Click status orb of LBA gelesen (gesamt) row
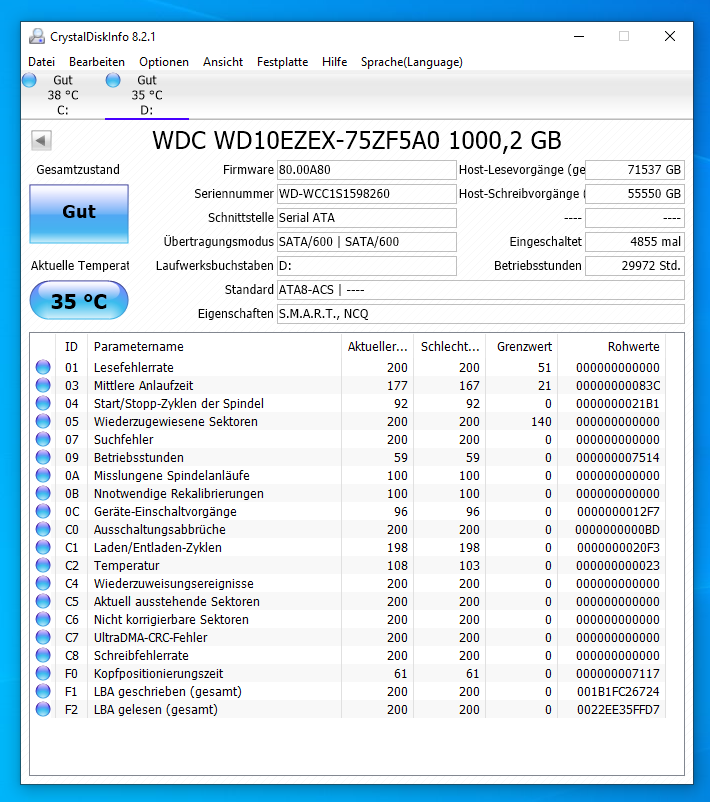 43,709
